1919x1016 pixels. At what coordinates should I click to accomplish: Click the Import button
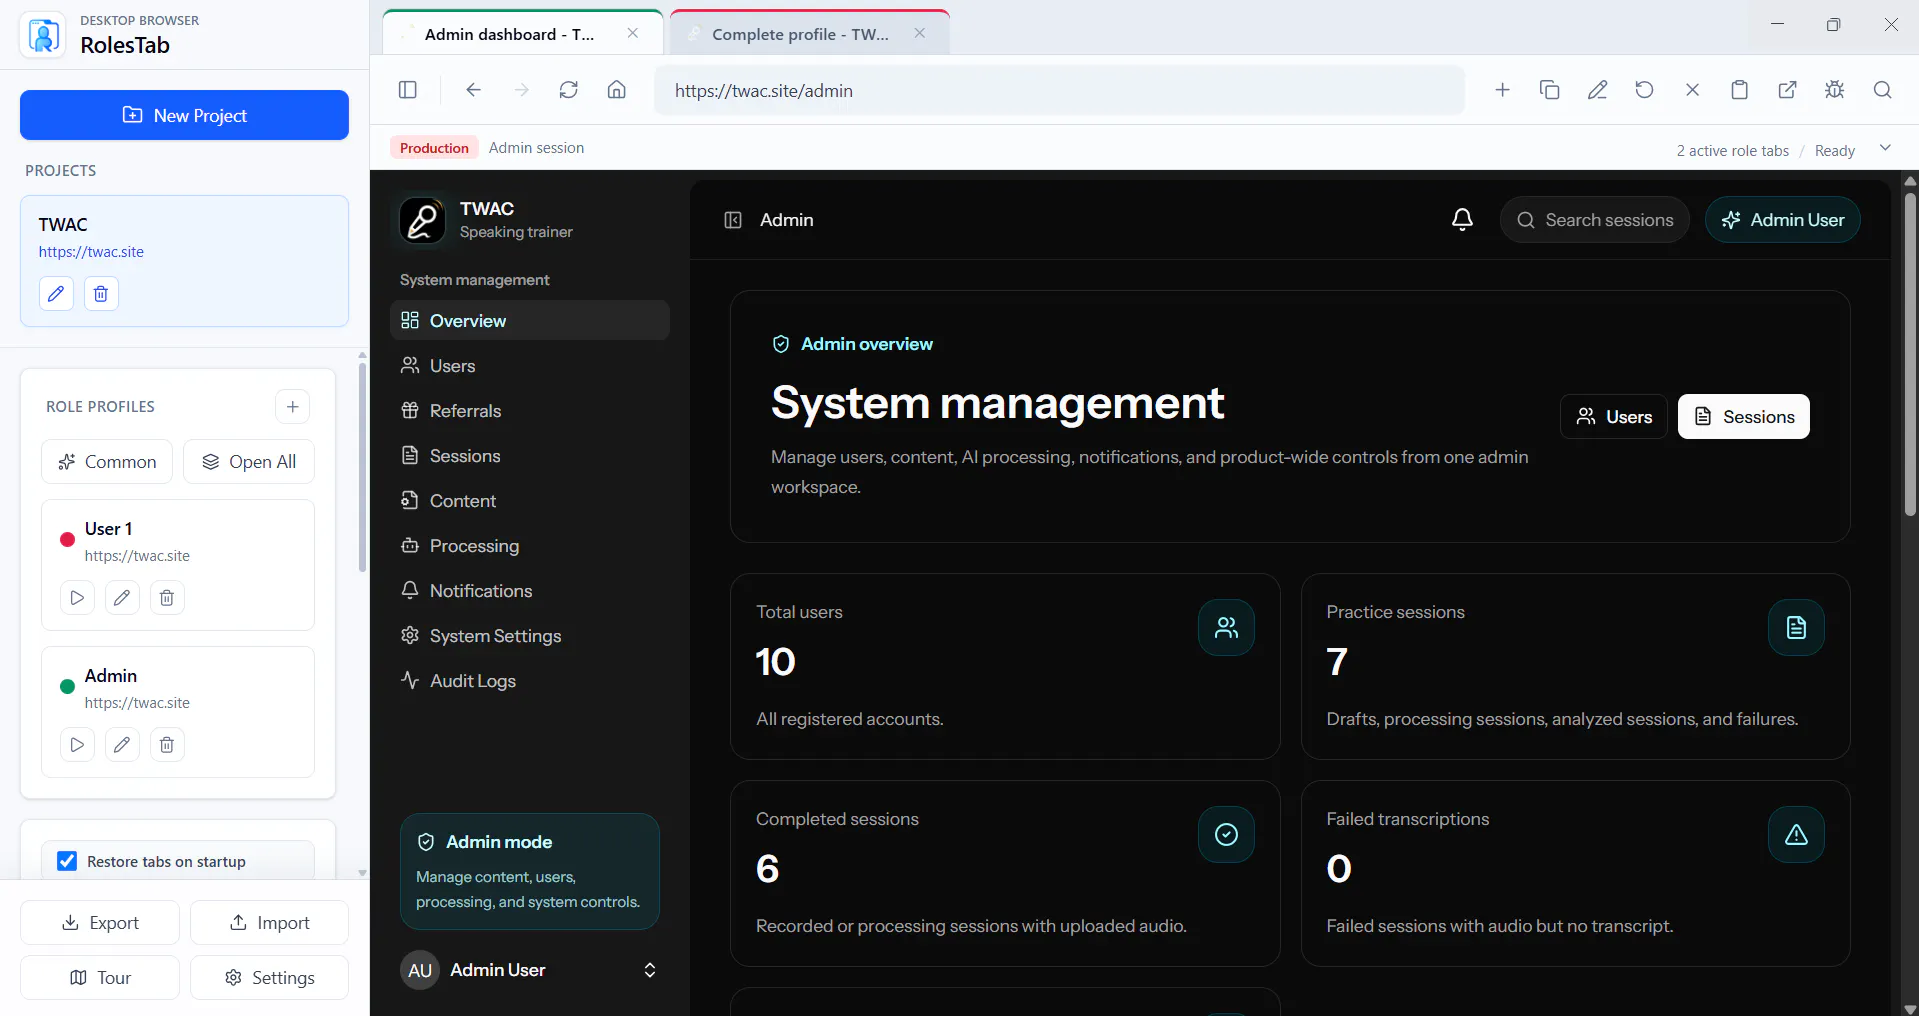(269, 922)
